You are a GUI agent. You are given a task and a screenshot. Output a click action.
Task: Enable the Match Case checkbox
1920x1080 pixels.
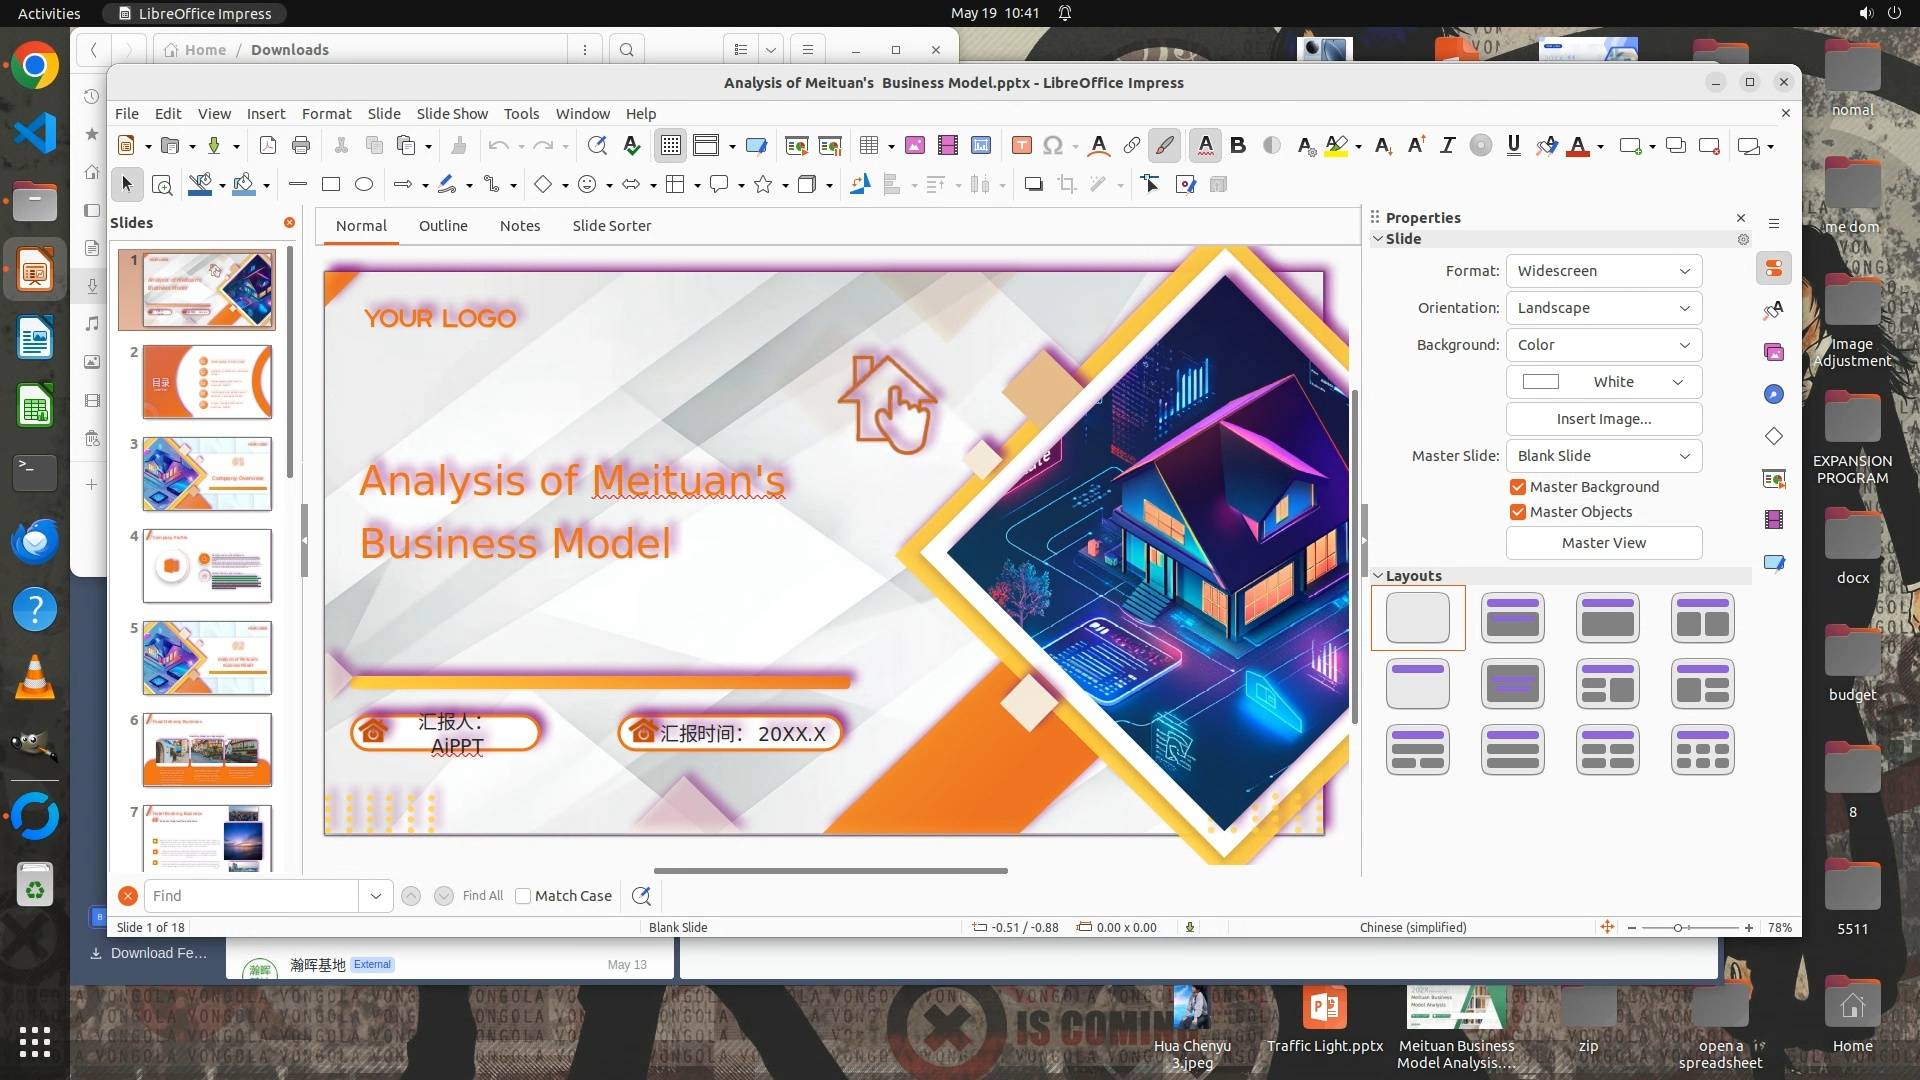523,896
